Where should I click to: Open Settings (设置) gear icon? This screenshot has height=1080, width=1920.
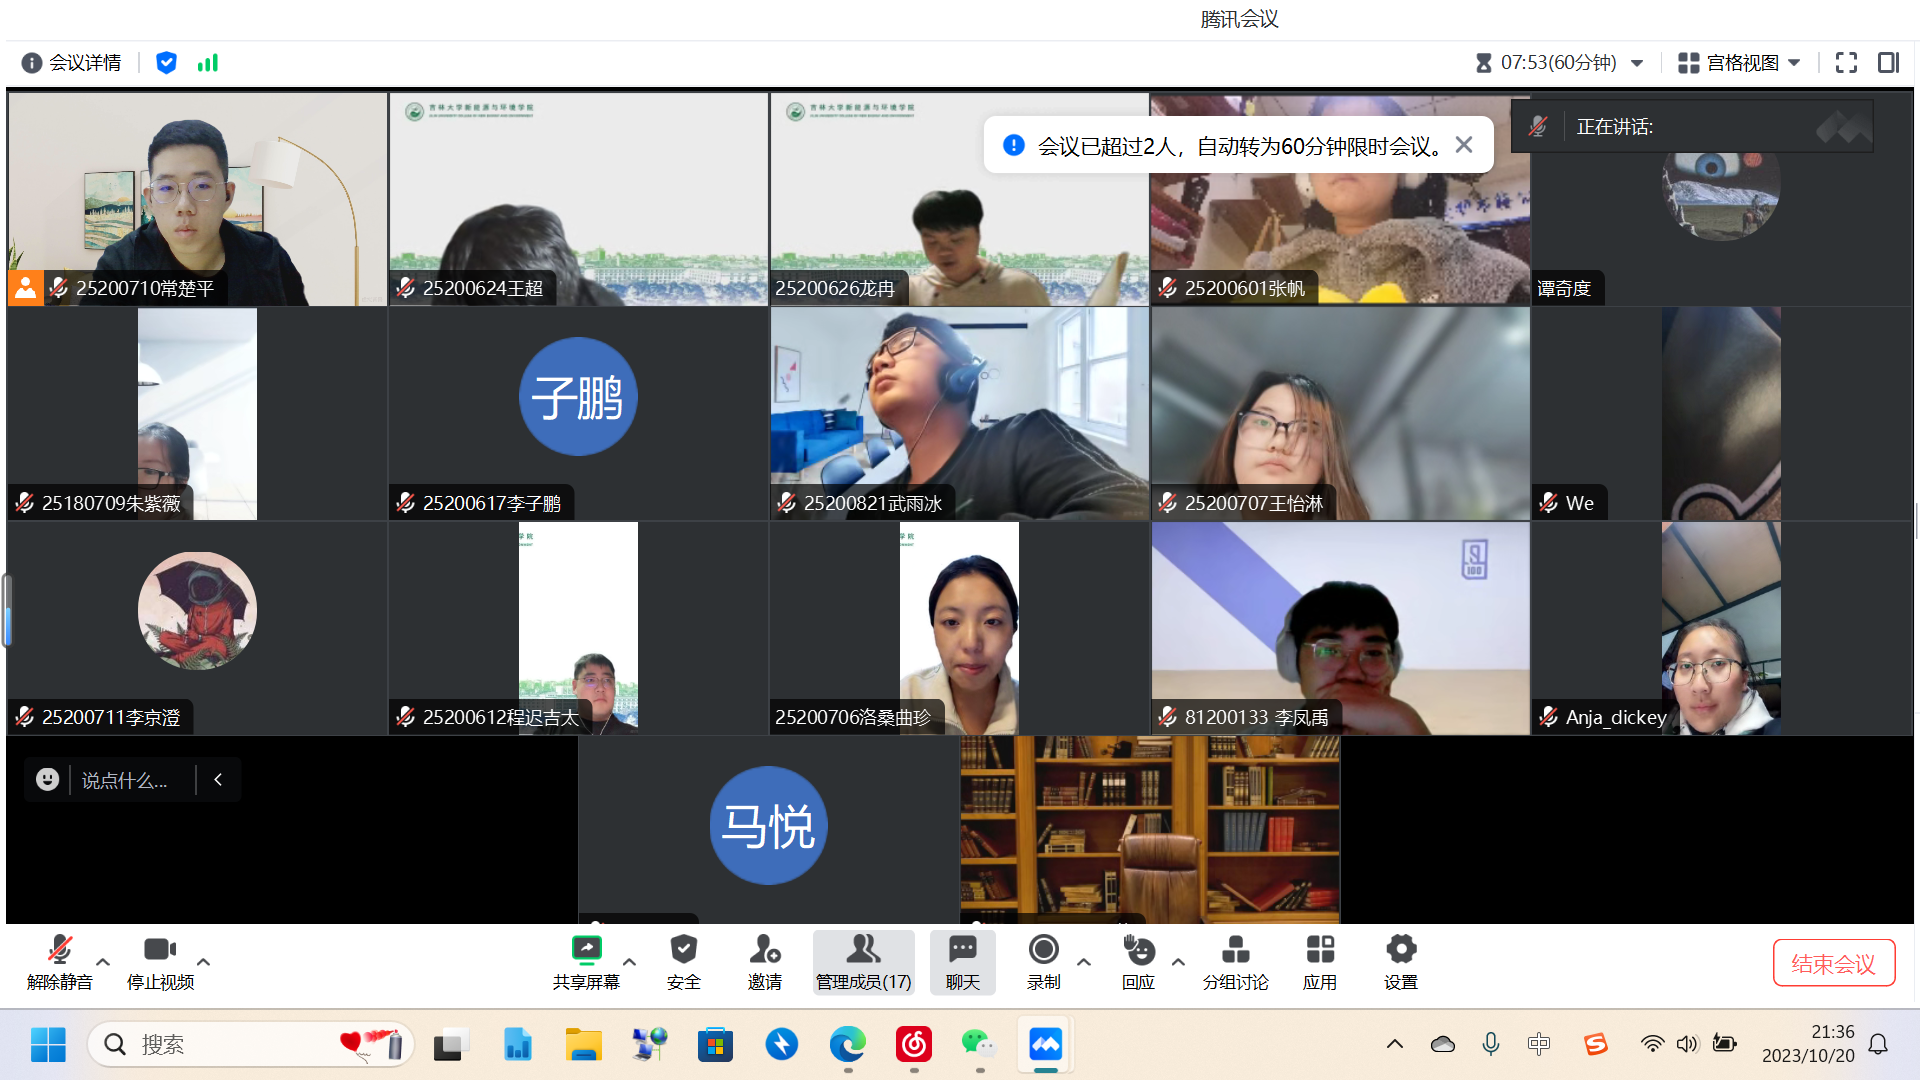pyautogui.click(x=1400, y=950)
